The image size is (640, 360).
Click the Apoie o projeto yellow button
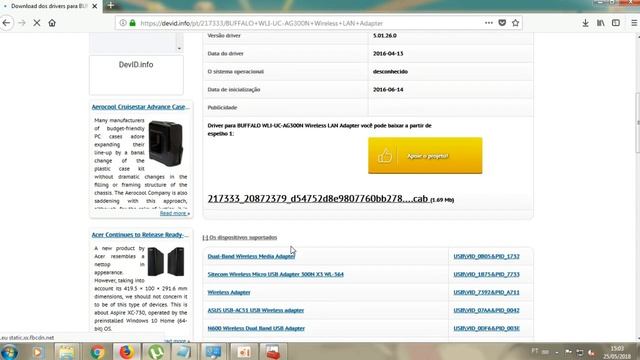pos(425,156)
